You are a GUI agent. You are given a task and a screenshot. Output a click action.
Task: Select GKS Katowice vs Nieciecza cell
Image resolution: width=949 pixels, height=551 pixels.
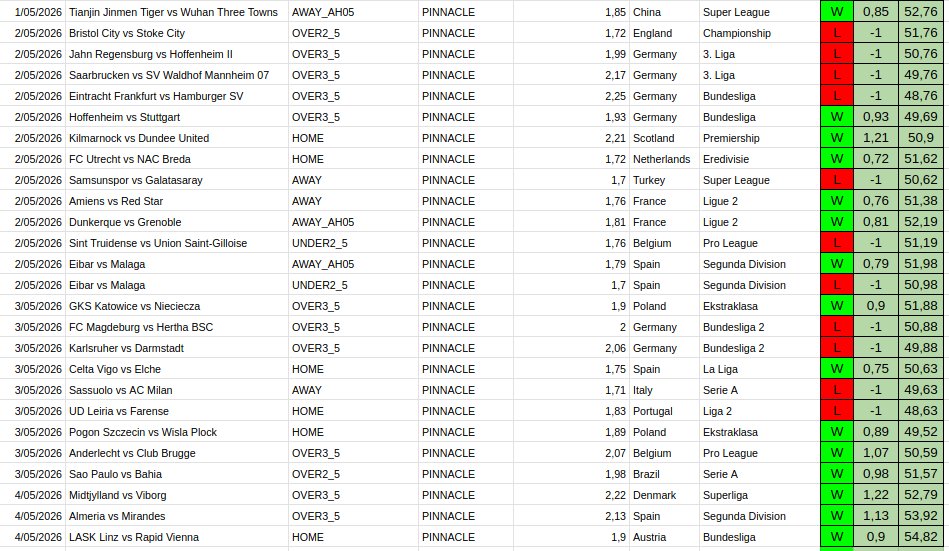[177, 306]
